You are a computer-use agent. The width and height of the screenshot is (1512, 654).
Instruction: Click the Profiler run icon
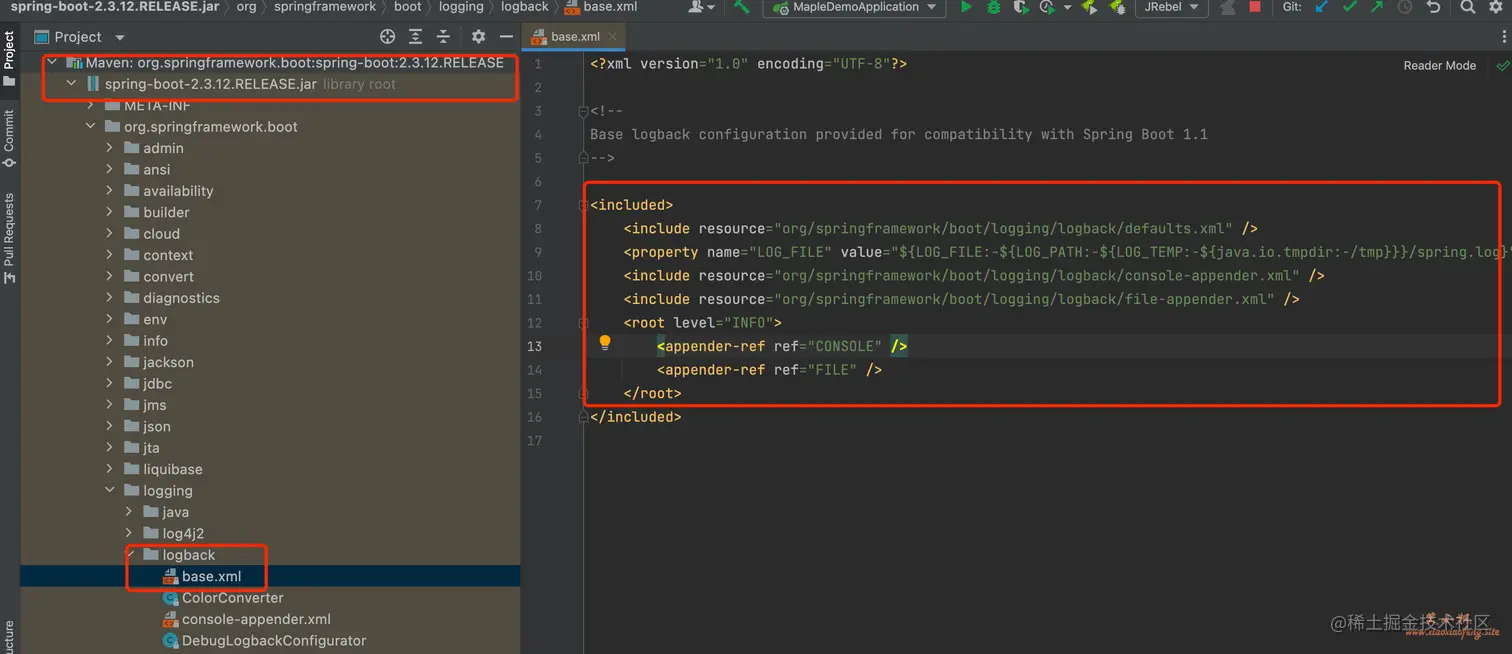point(1046,7)
